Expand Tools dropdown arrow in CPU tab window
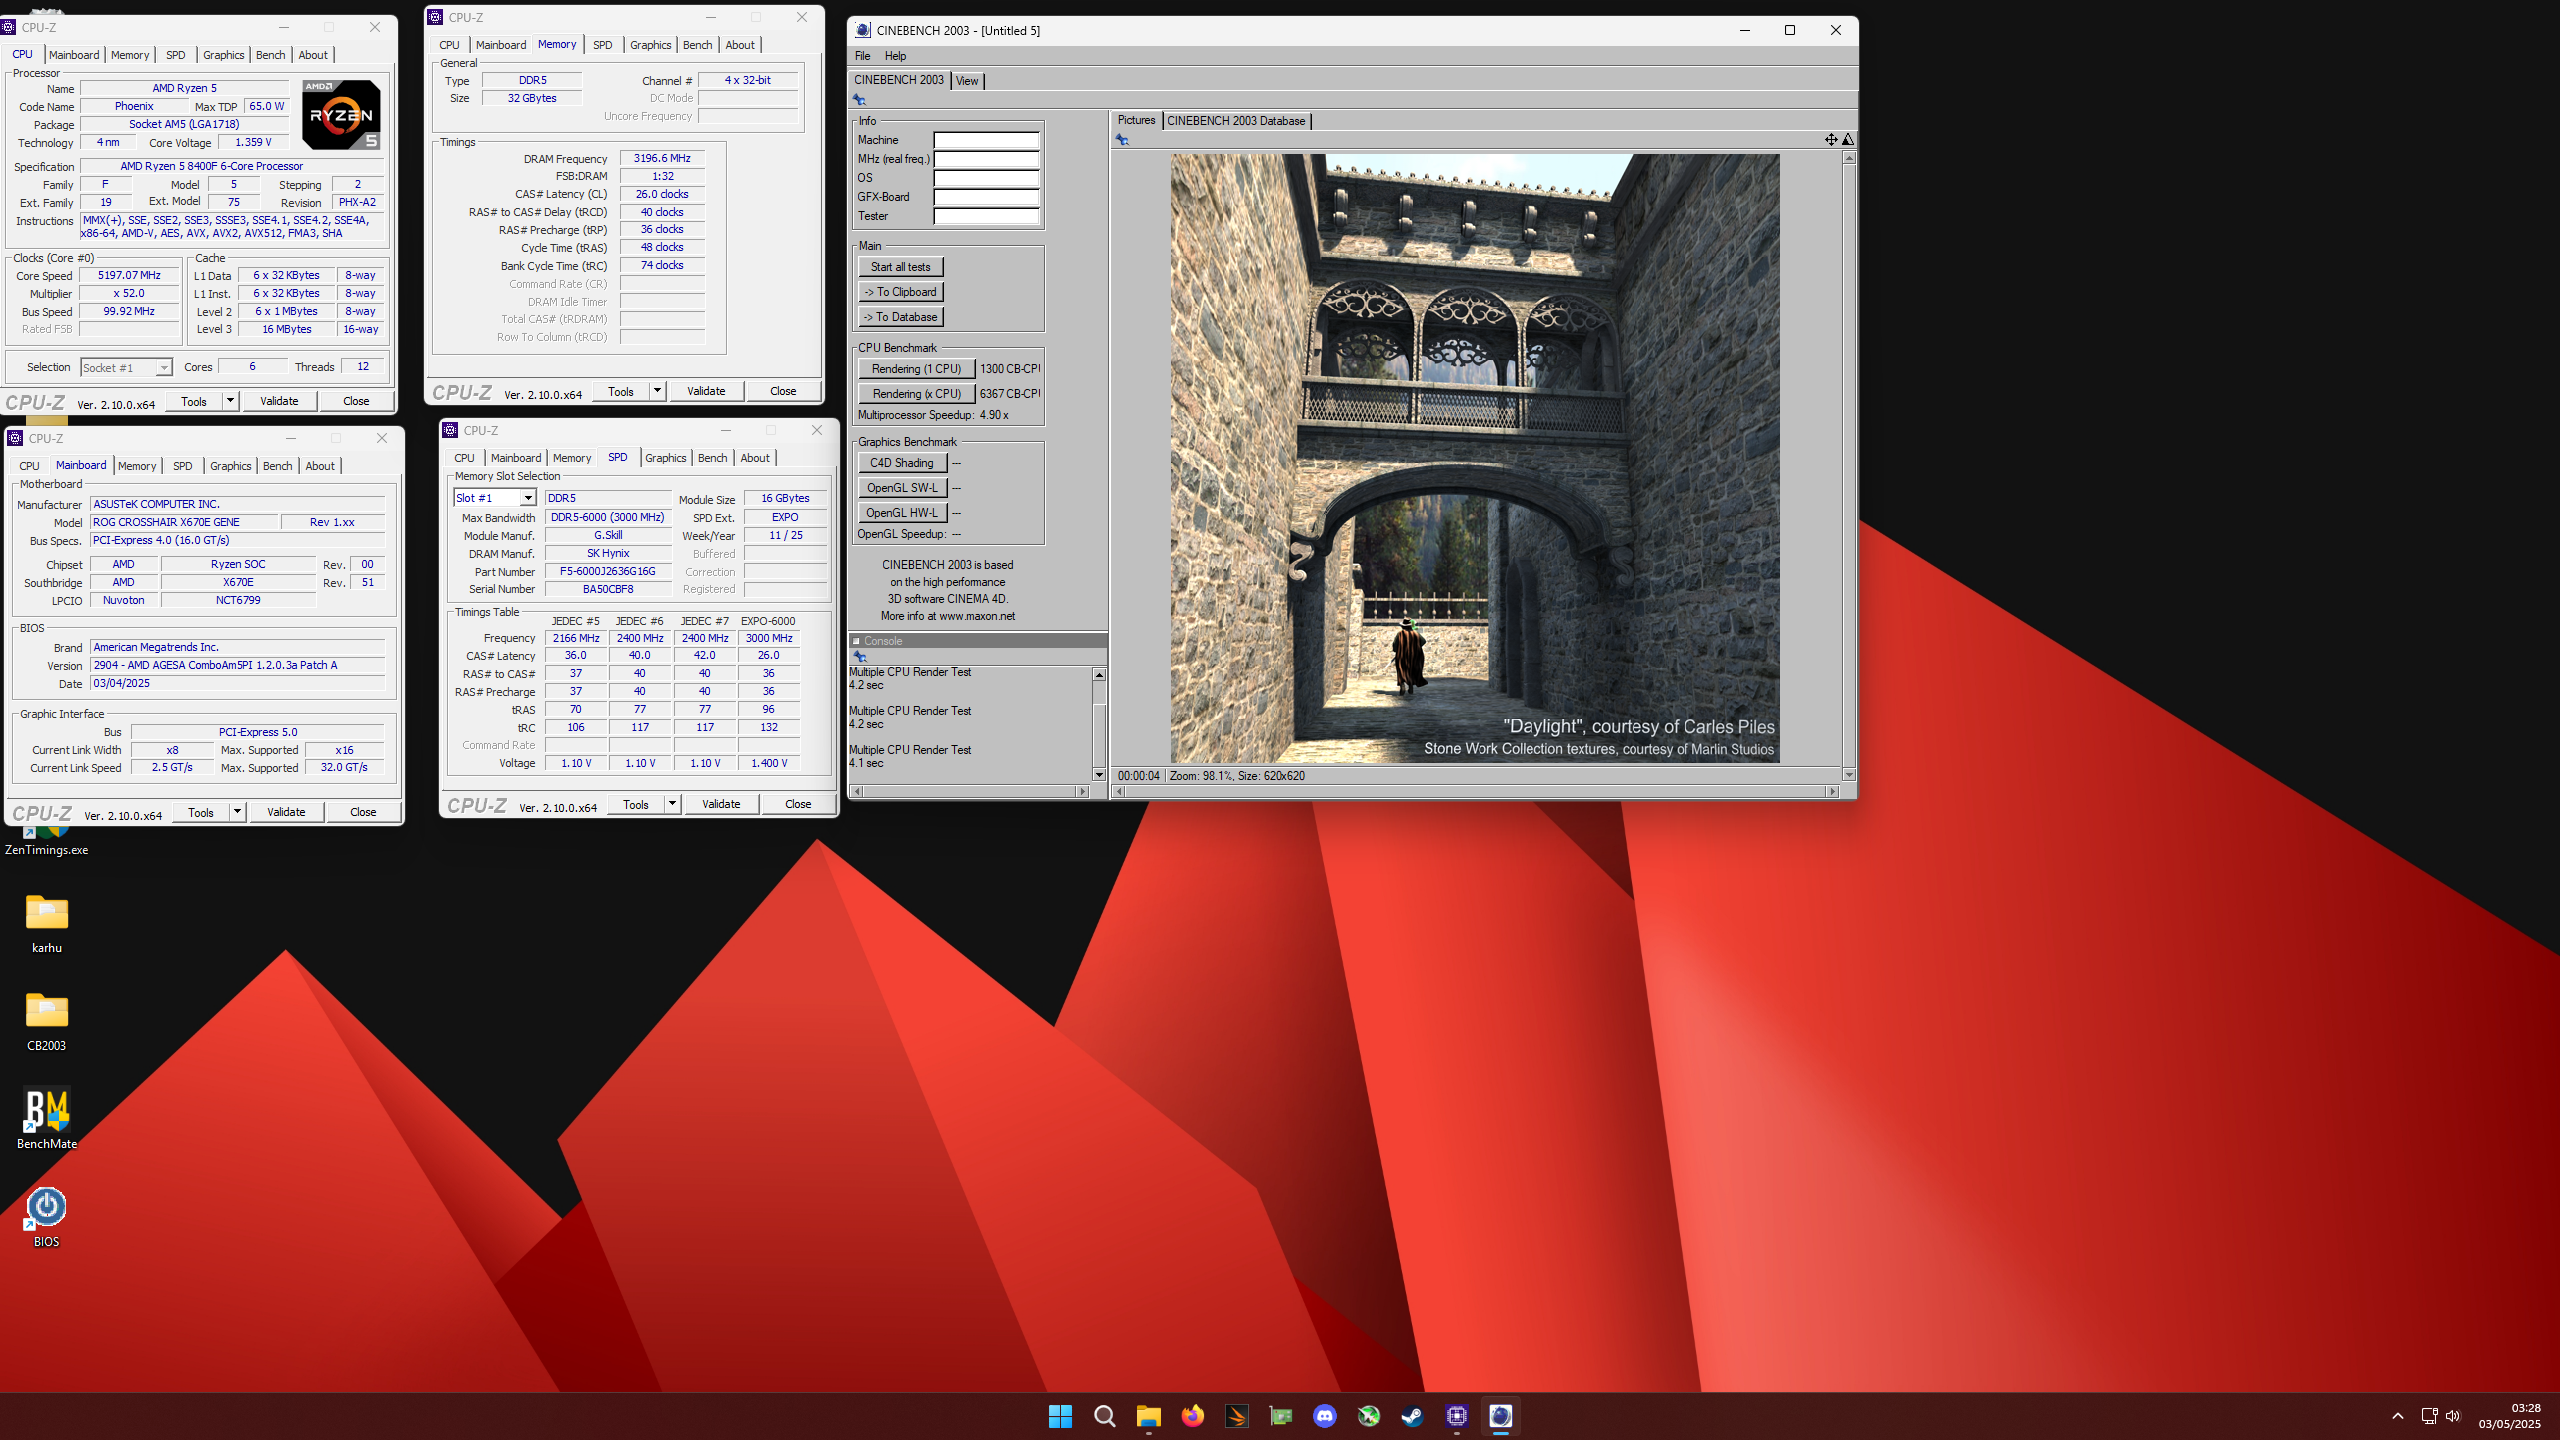This screenshot has width=2560, height=1440. coord(230,401)
